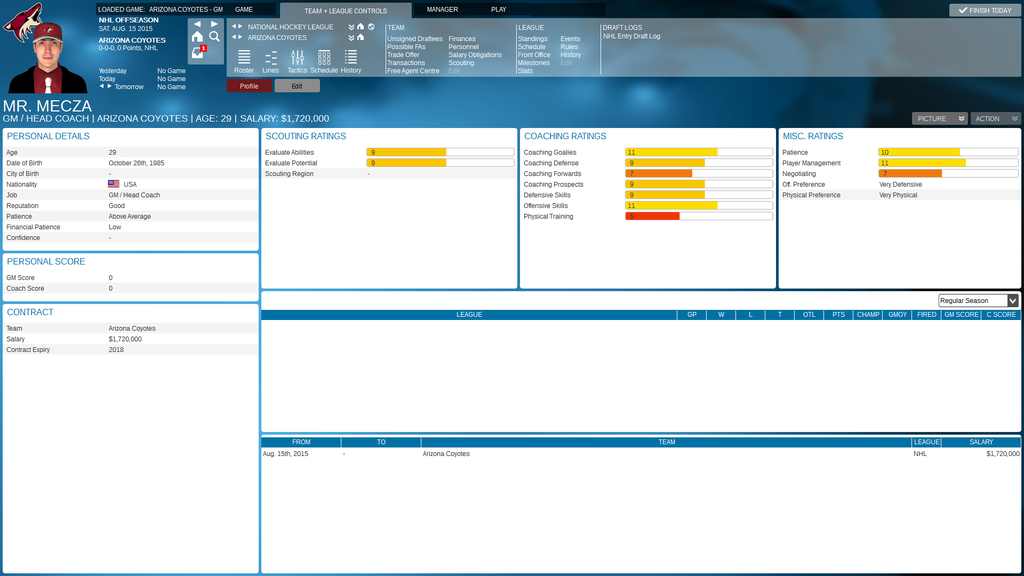Step to next day arrow beside Tomorrow
This screenshot has height=576, width=1024.
click(109, 86)
